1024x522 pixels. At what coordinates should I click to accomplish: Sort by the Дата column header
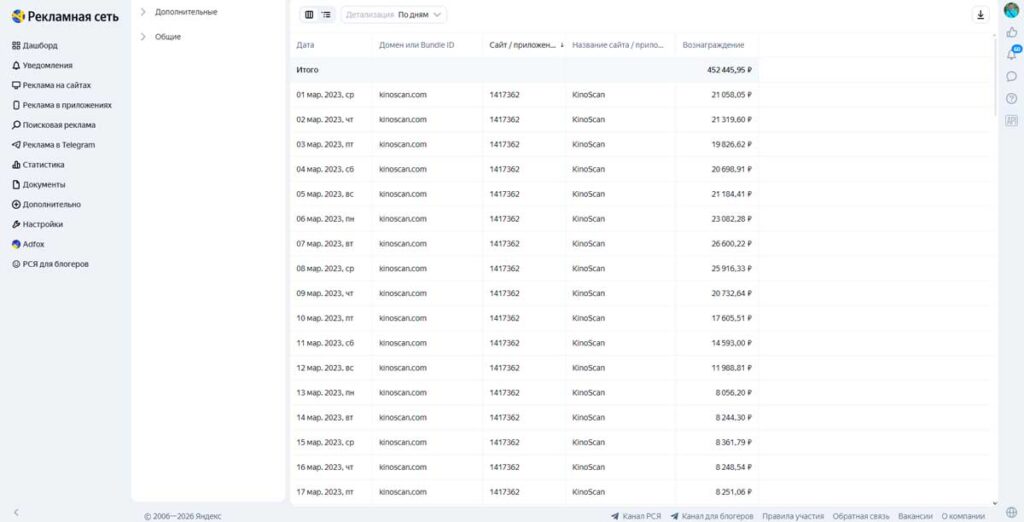(305, 45)
